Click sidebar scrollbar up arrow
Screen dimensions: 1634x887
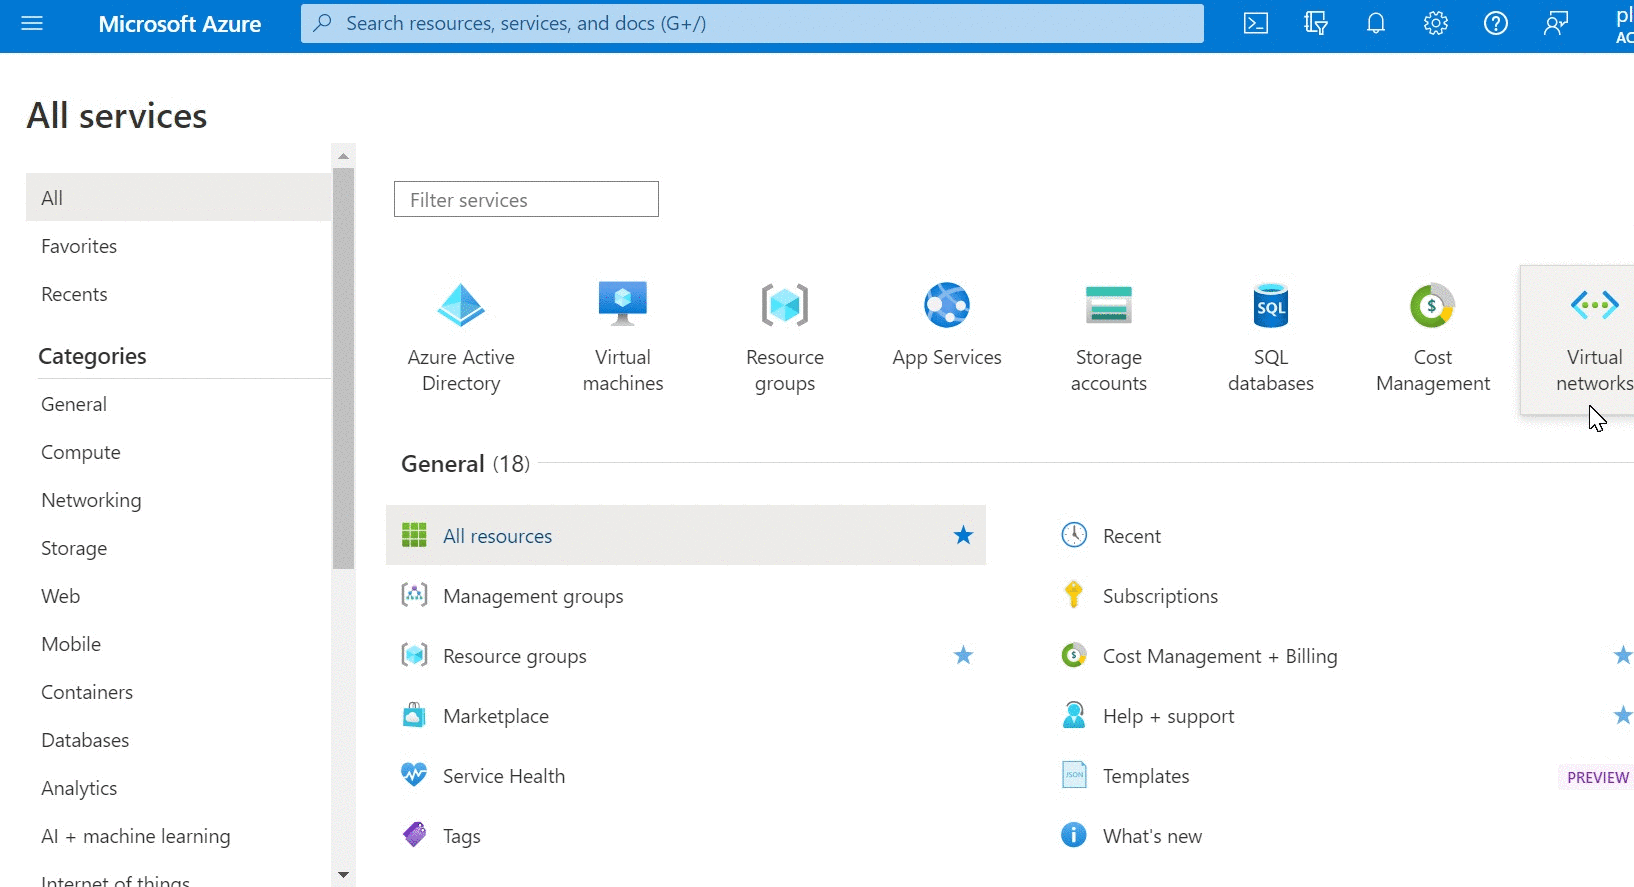[343, 156]
